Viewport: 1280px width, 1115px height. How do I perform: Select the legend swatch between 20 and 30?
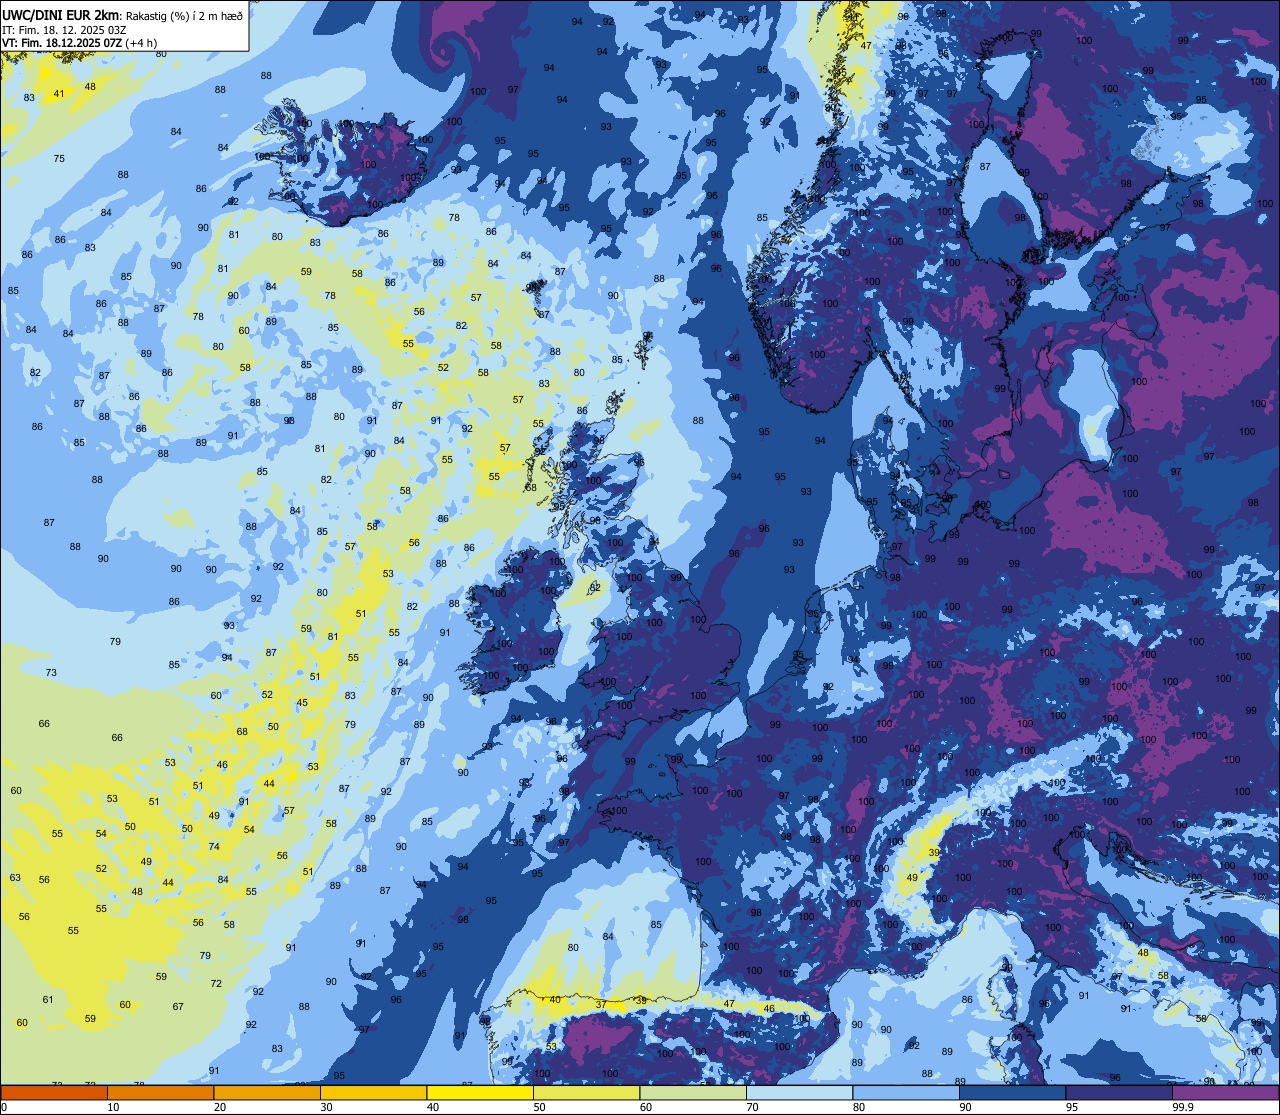tap(267, 1092)
